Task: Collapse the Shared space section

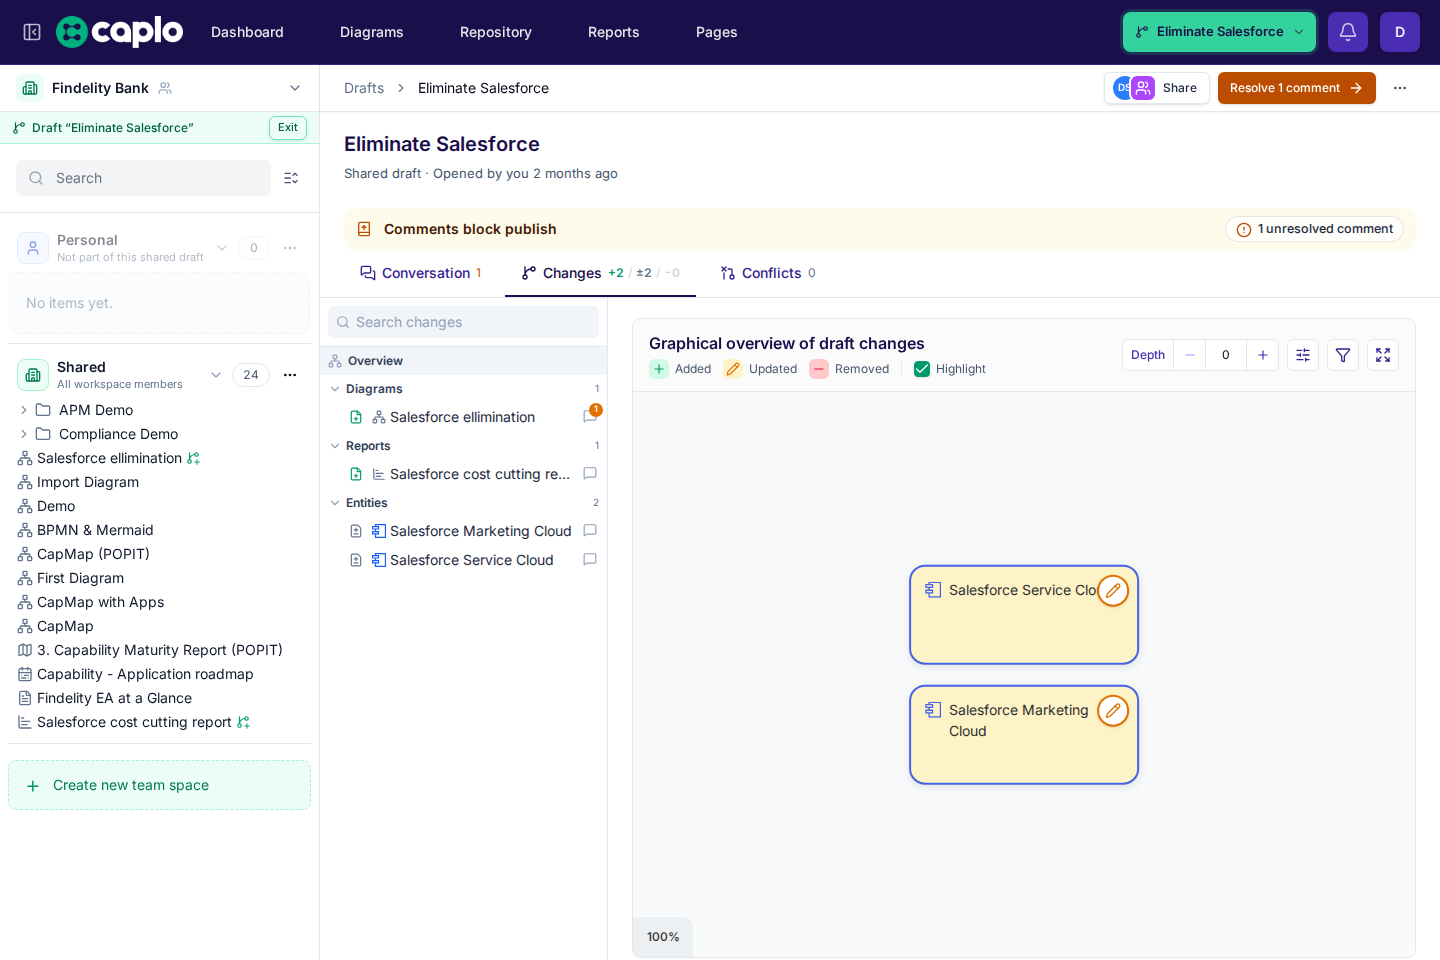Action: pyautogui.click(x=216, y=375)
